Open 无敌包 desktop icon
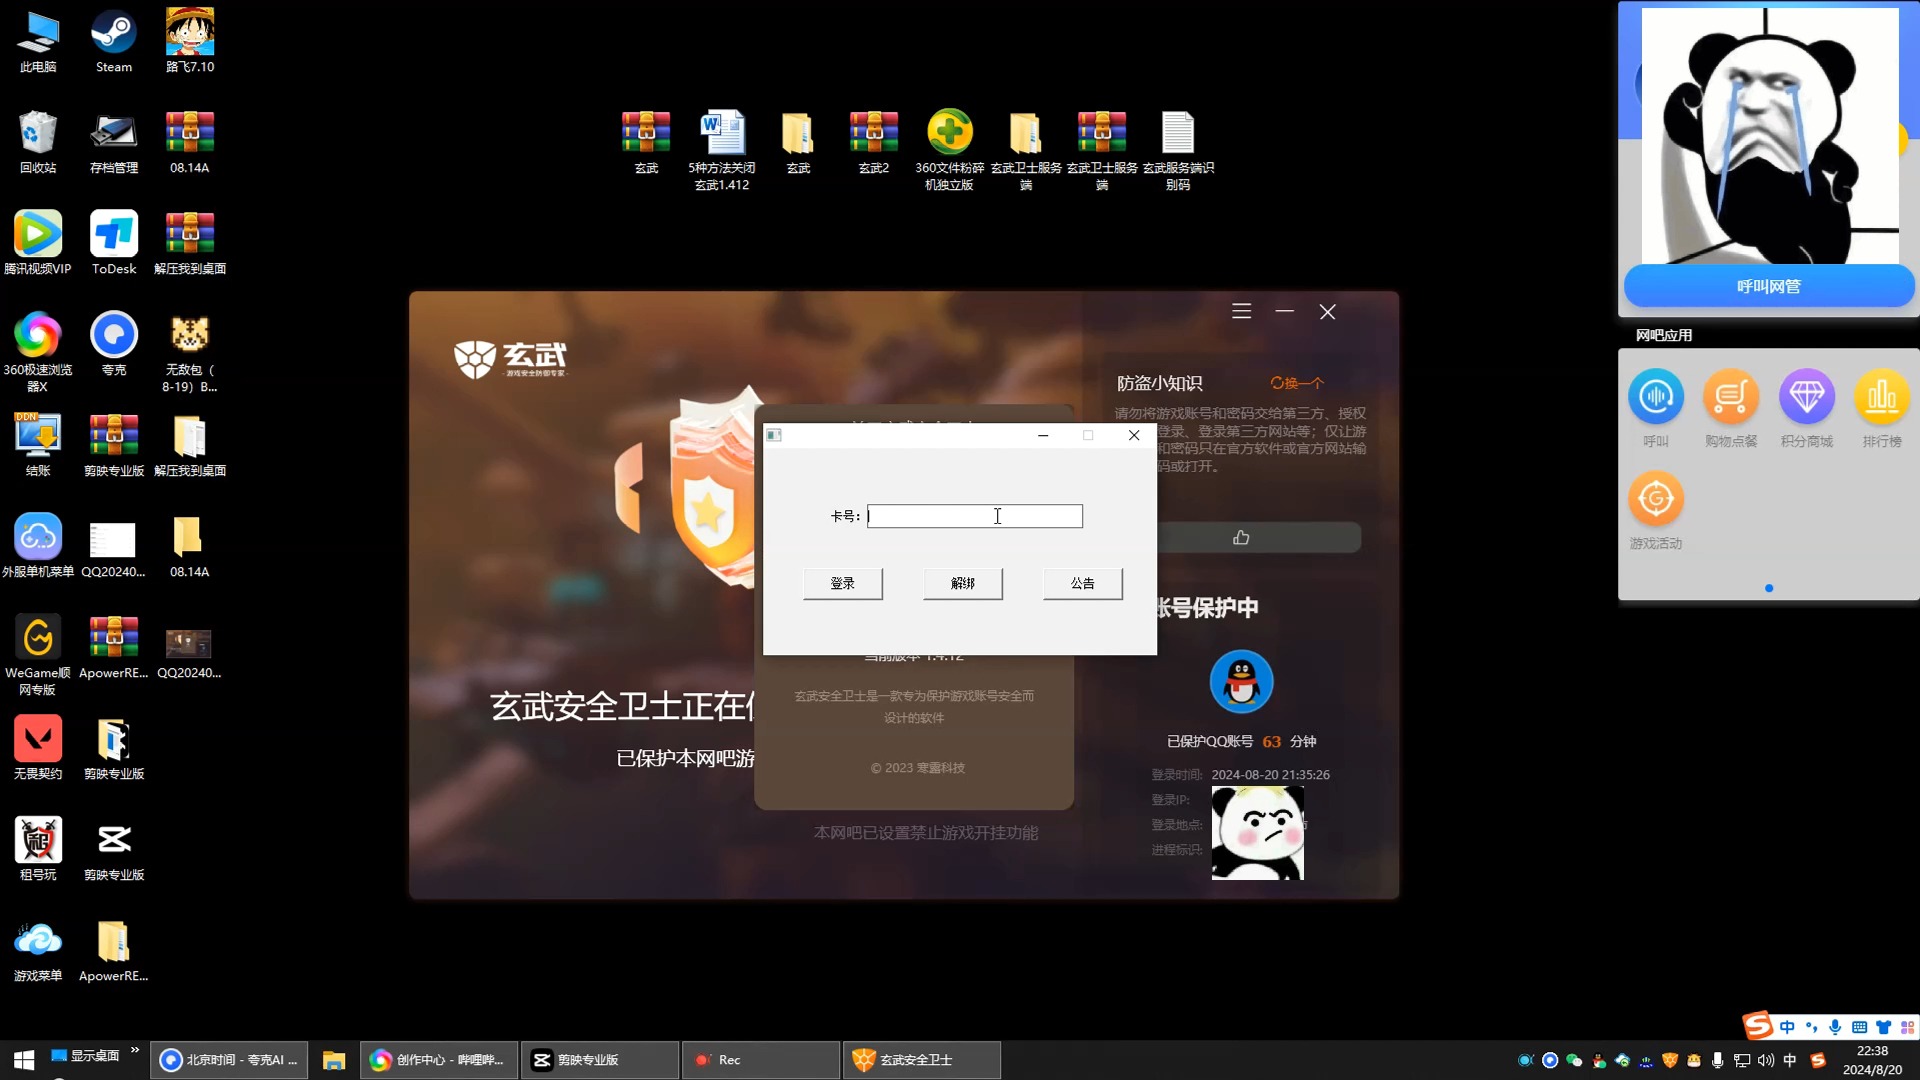This screenshot has height=1080, width=1920. coord(190,352)
